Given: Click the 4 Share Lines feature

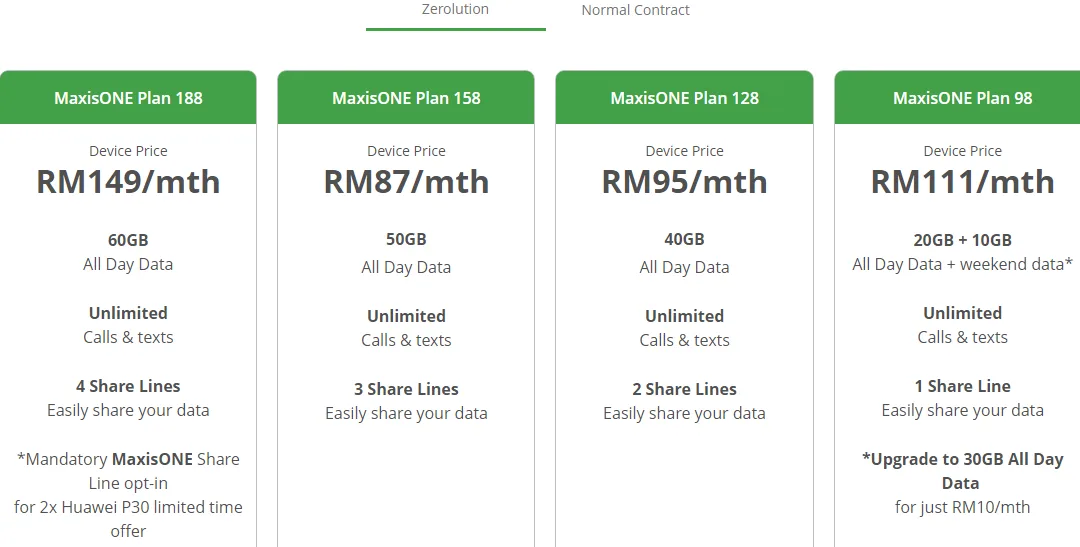Looking at the screenshot, I should click(128, 386).
